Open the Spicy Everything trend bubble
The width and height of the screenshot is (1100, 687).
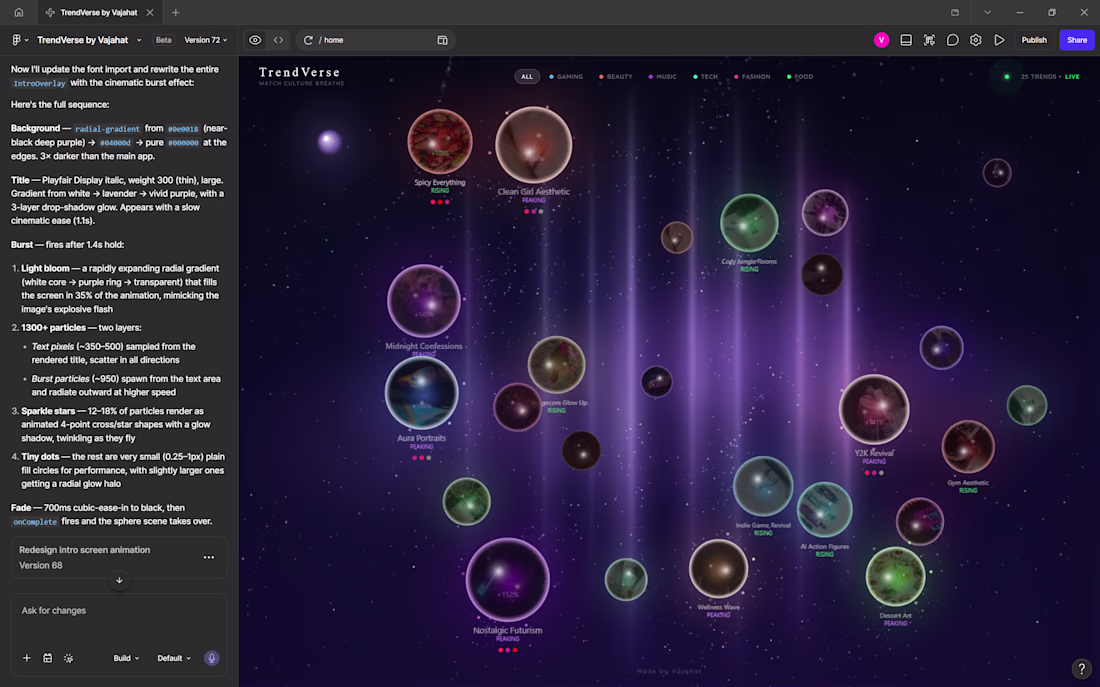(x=440, y=142)
